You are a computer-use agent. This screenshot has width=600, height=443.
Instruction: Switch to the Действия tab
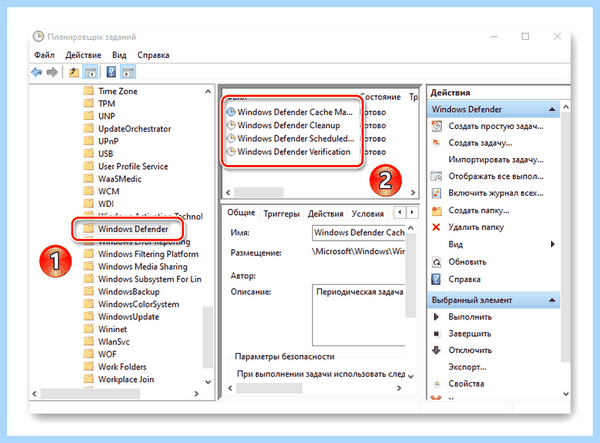click(326, 214)
